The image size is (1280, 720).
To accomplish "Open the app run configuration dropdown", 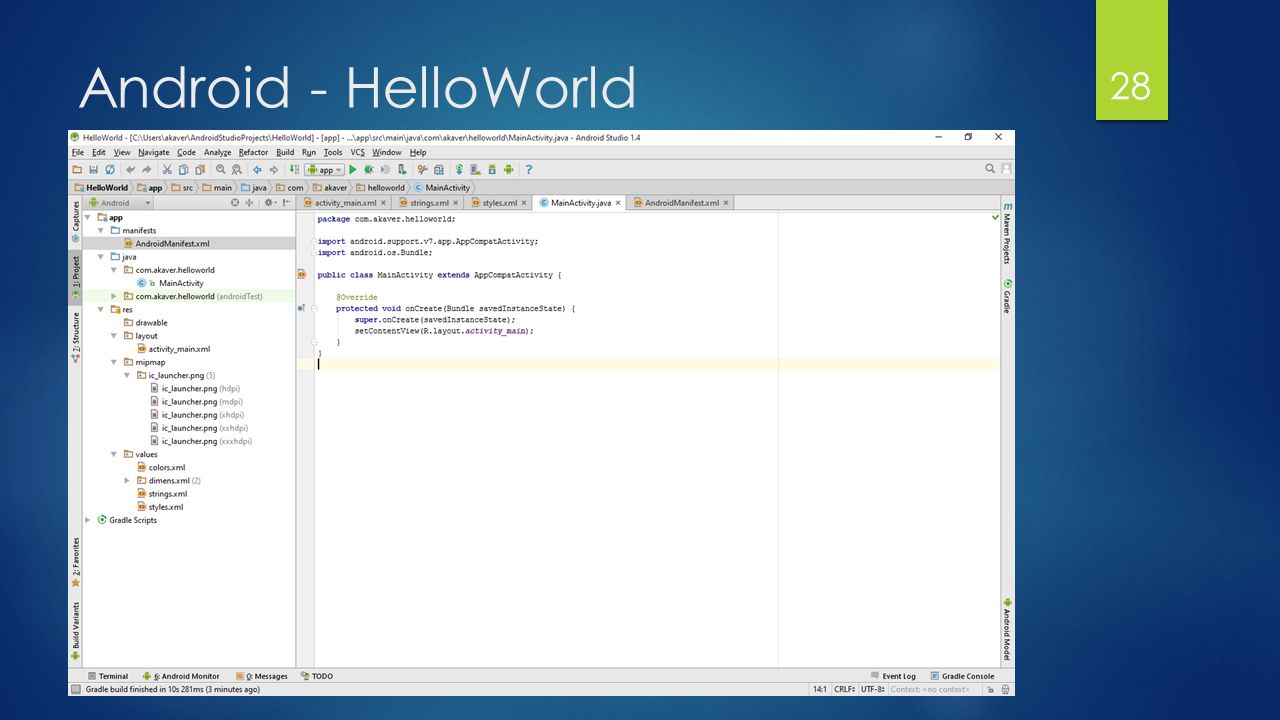I will 325,170.
